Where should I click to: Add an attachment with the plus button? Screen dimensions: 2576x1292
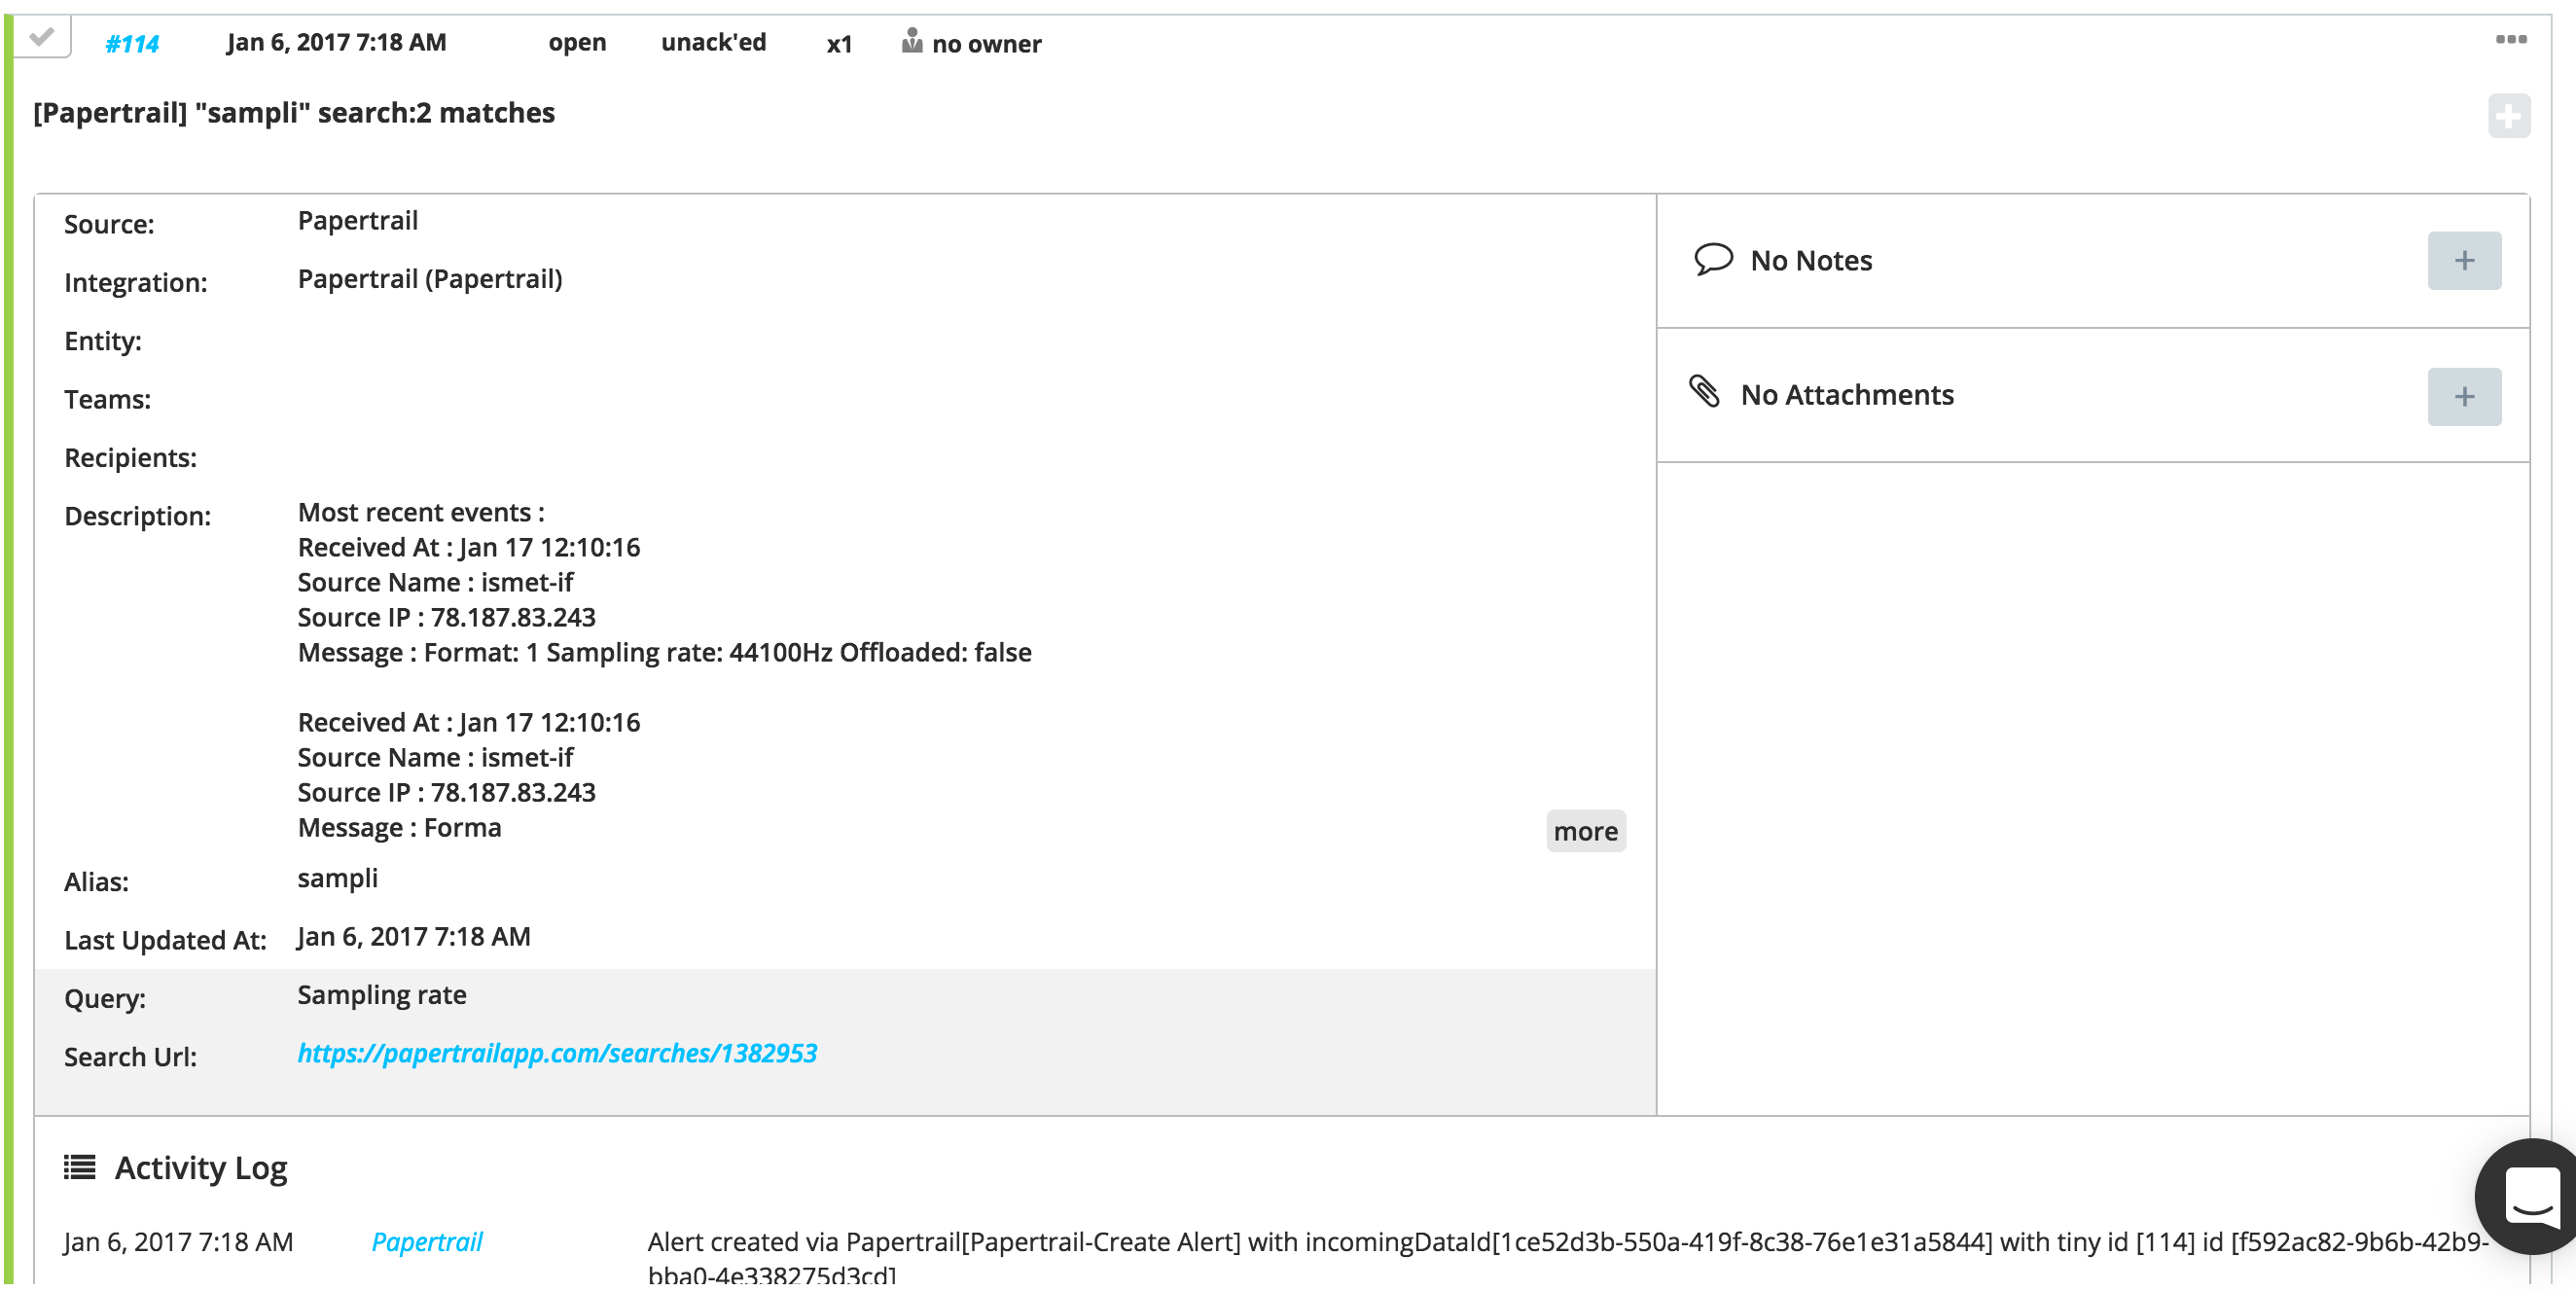2463,397
